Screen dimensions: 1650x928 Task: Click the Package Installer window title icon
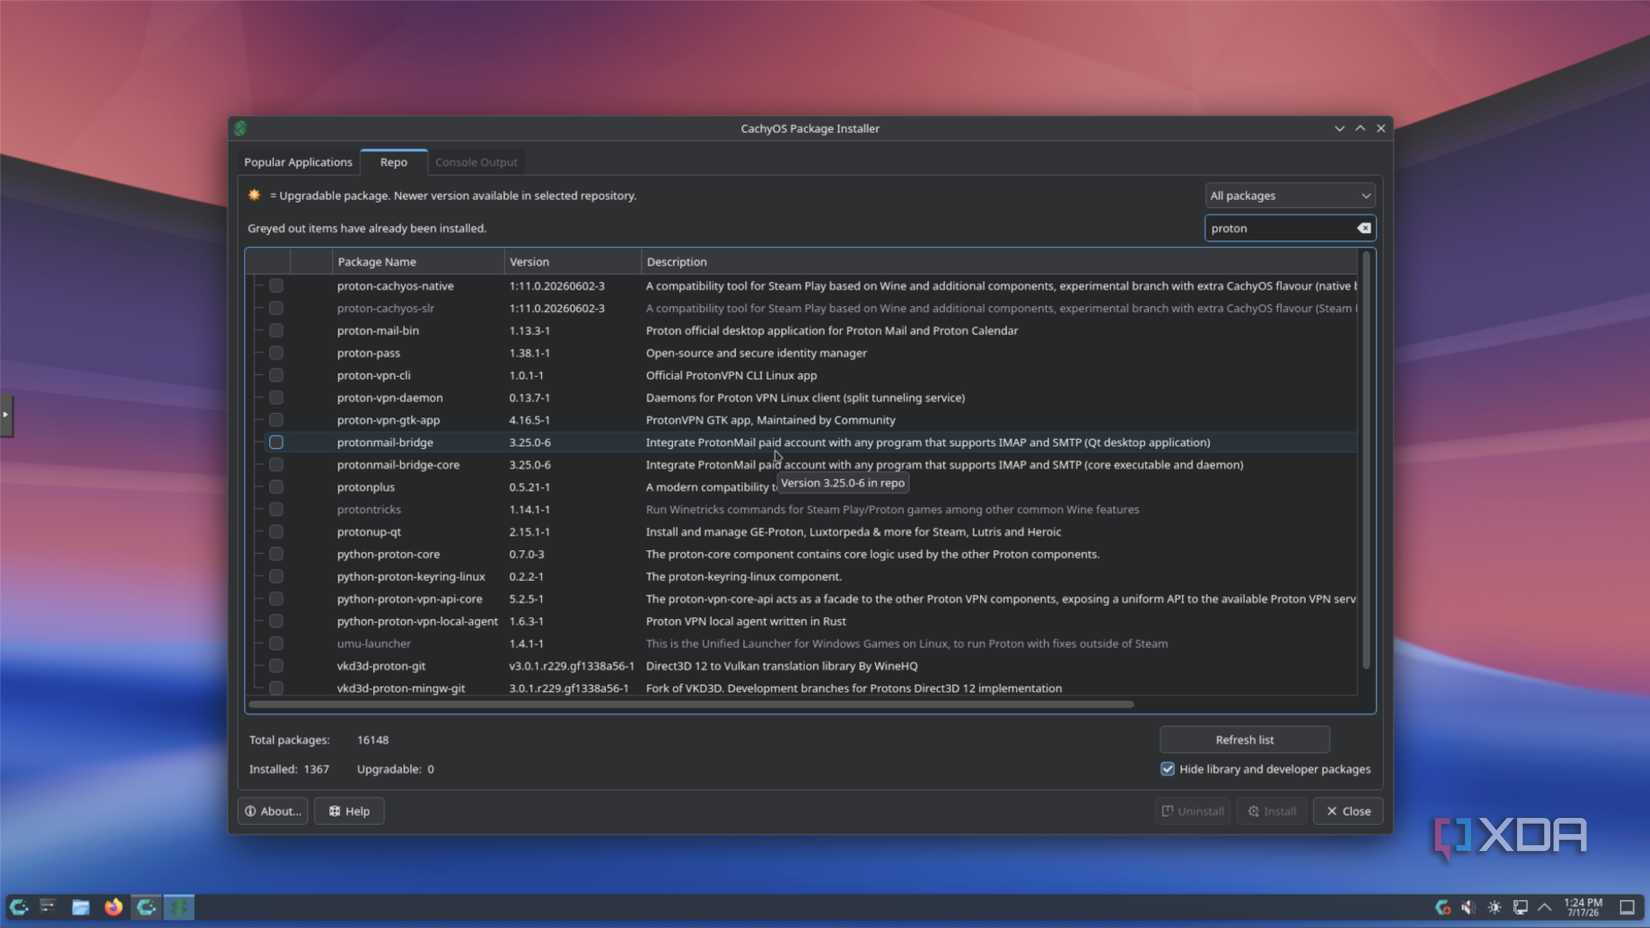pos(241,128)
